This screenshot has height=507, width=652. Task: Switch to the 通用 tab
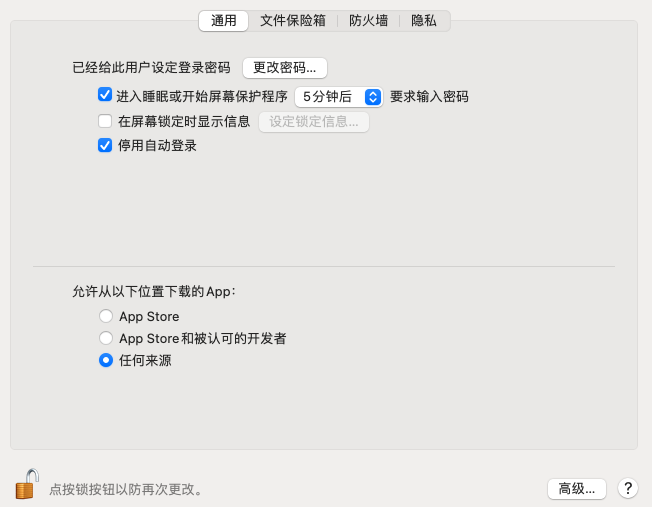tap(224, 20)
